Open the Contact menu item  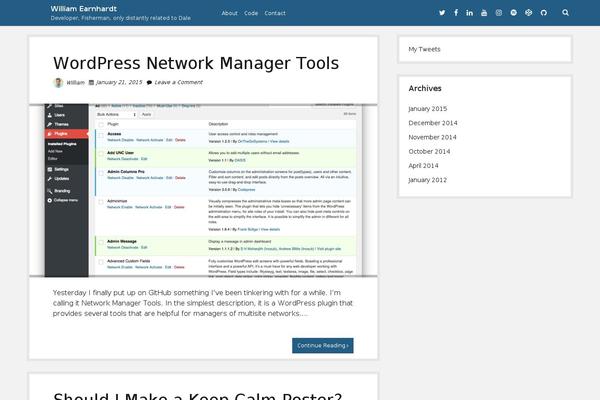275,13
